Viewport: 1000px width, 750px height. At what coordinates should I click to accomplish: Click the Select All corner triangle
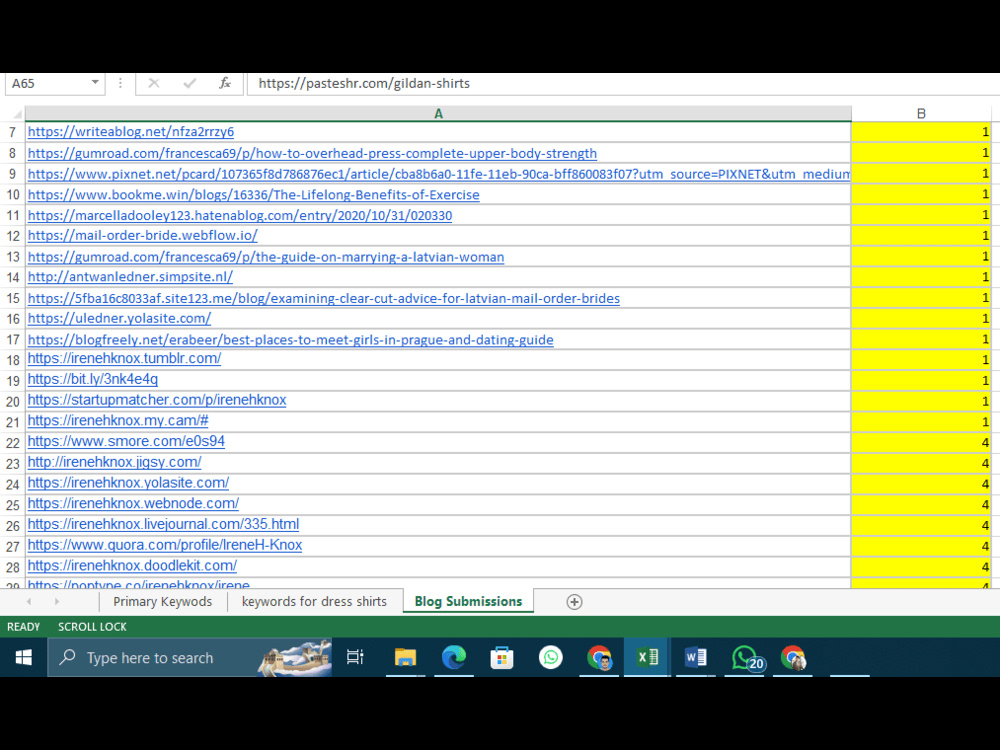17,114
